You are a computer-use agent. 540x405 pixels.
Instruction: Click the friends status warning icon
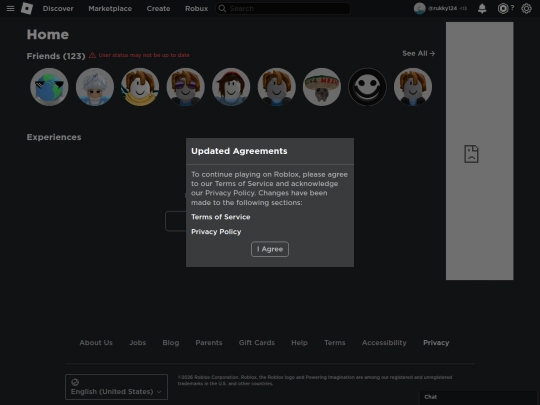(92, 55)
